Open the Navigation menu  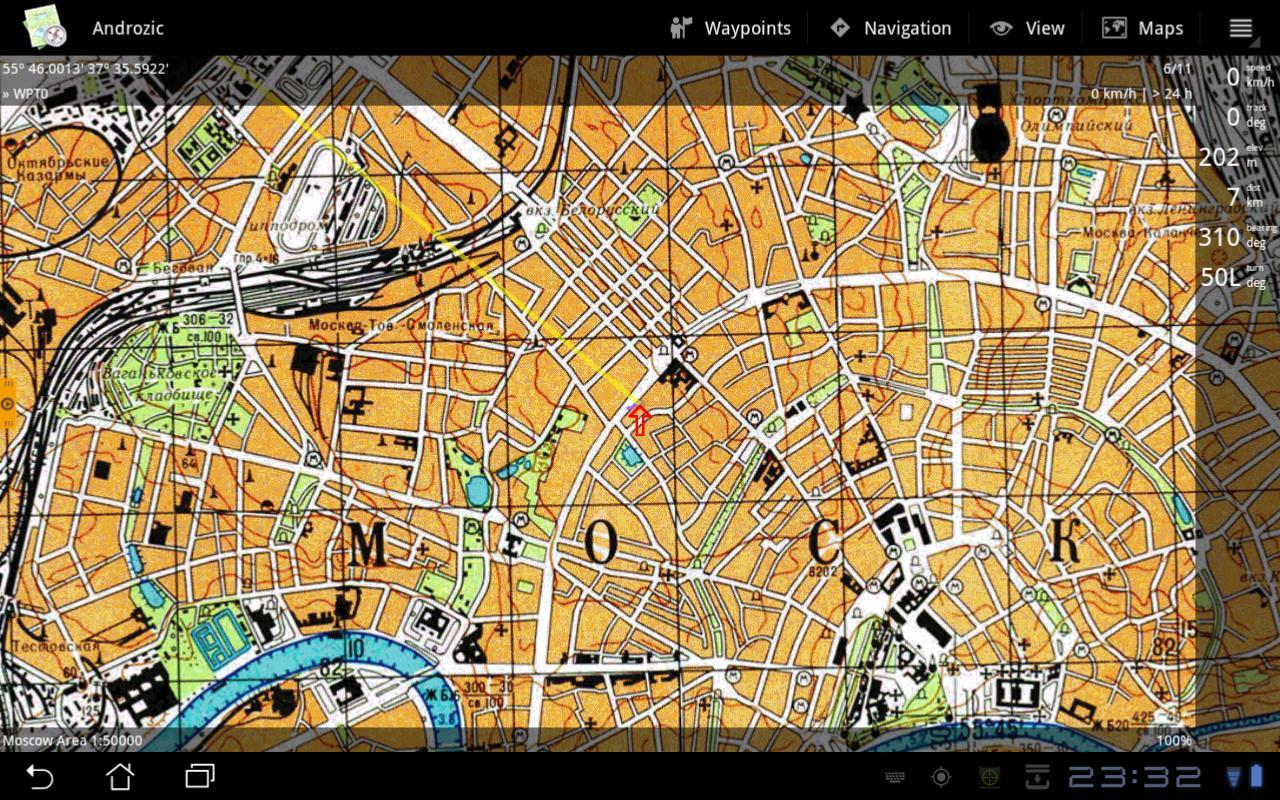[x=890, y=28]
